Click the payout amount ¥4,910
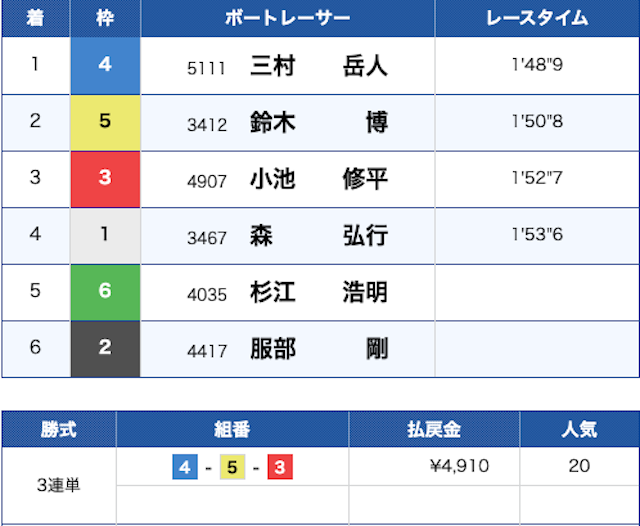640x526 pixels. pos(458,467)
